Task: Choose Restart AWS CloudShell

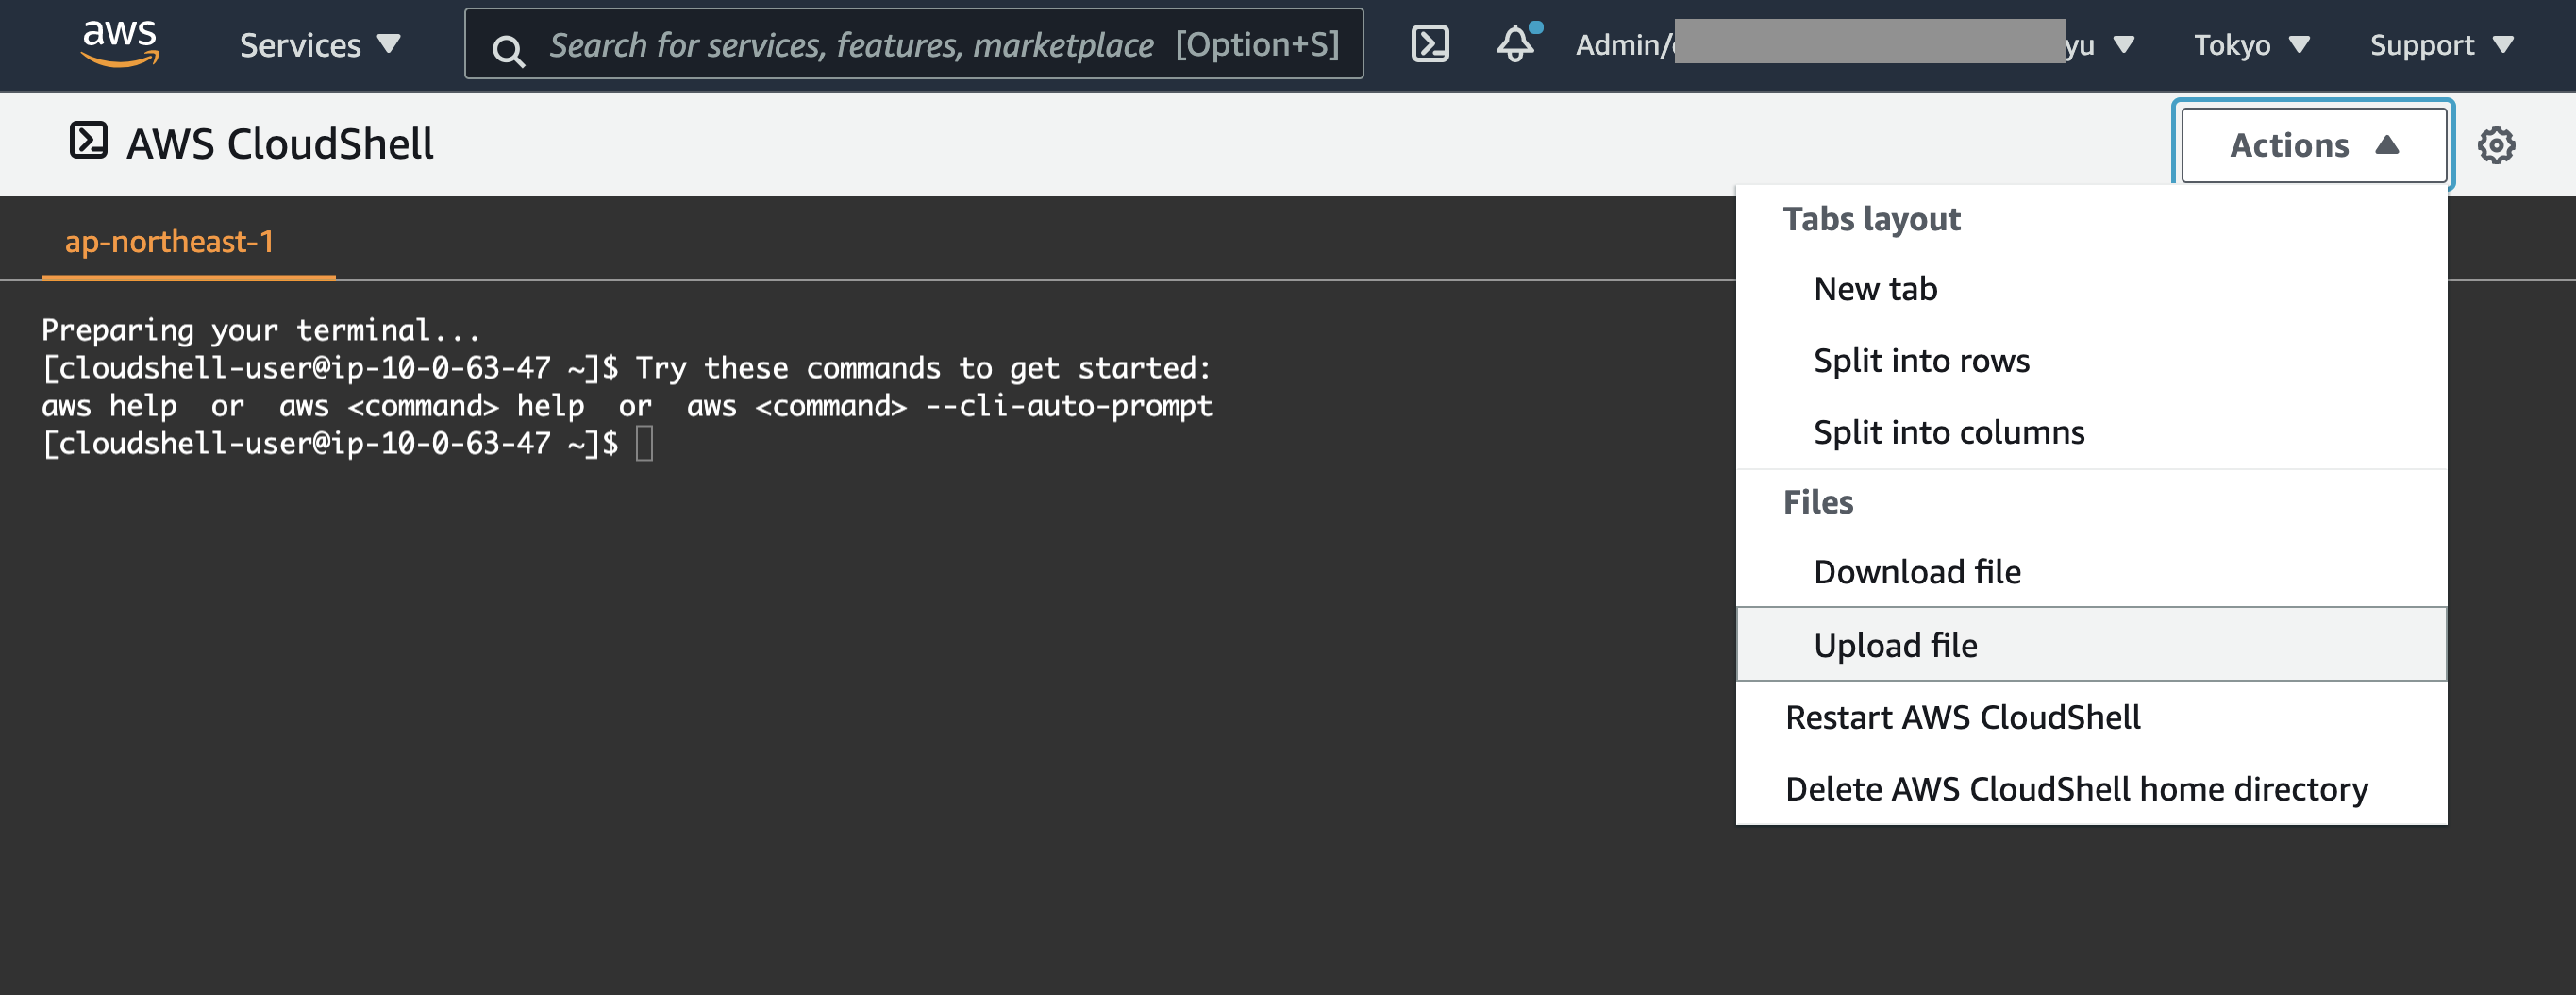Action: pos(2091,717)
